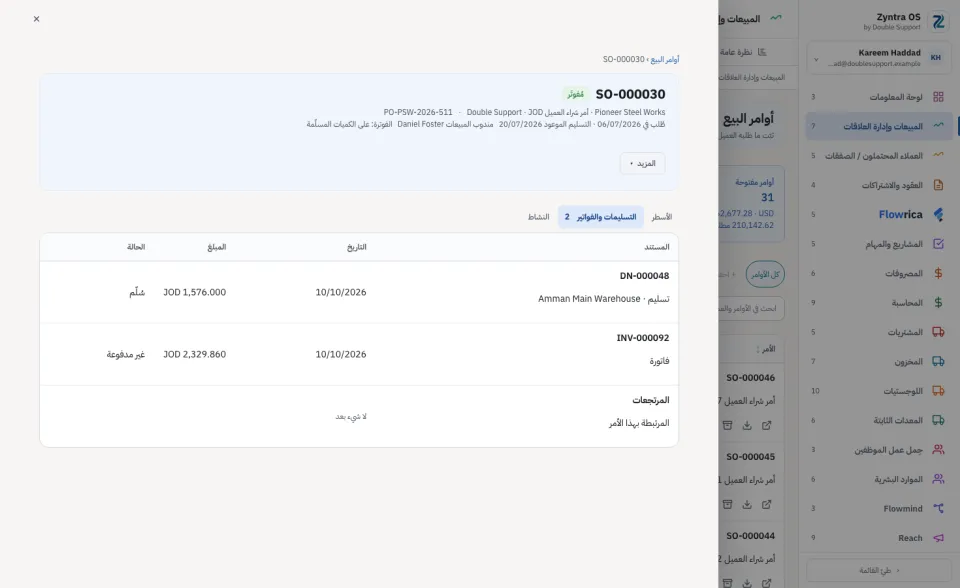Open Logistics (اللوجستيات) truck icon
Image resolution: width=960 pixels, height=588 pixels.
(x=938, y=391)
